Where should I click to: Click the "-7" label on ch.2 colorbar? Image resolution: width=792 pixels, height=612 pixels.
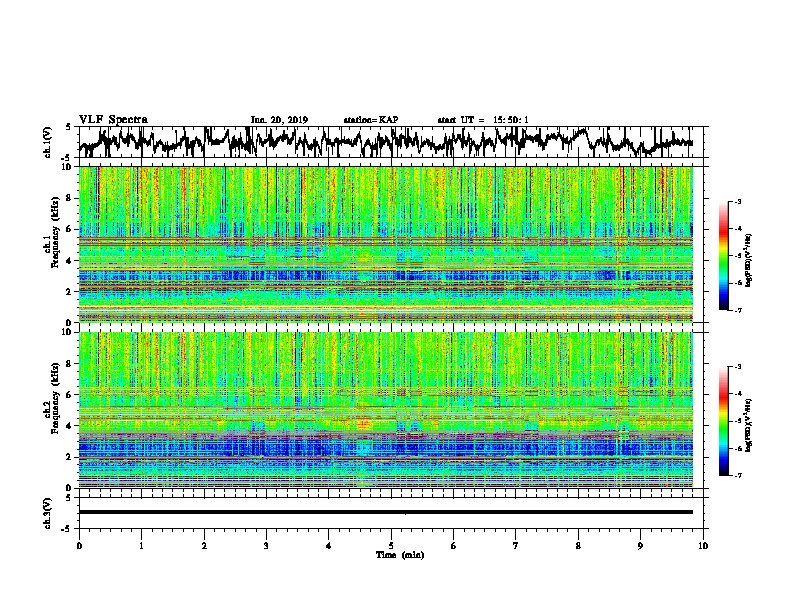(x=737, y=476)
